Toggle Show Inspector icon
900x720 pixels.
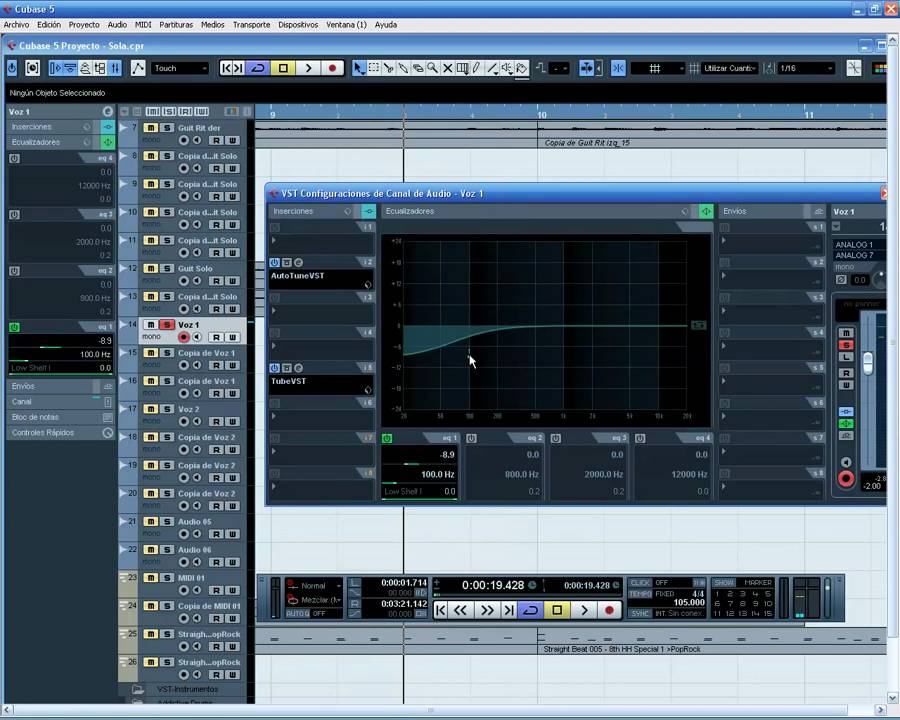pyautogui.click(x=55, y=68)
